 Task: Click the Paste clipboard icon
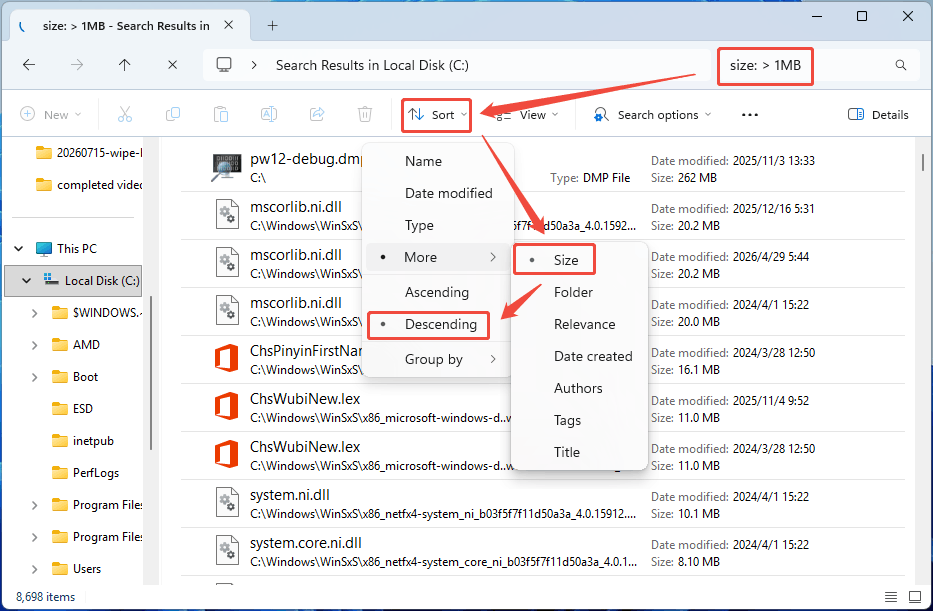pos(221,114)
